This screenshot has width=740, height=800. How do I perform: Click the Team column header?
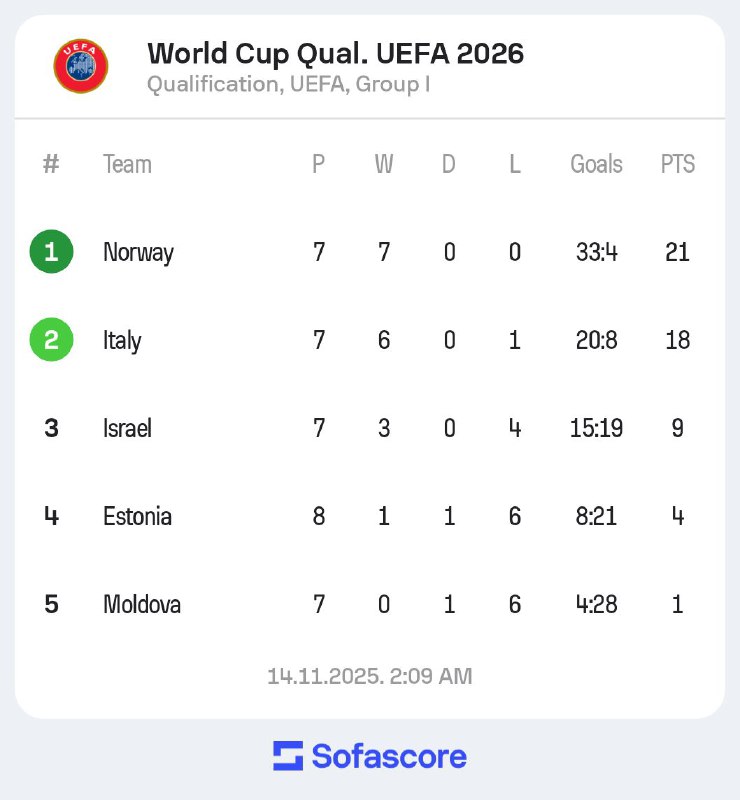(x=127, y=164)
